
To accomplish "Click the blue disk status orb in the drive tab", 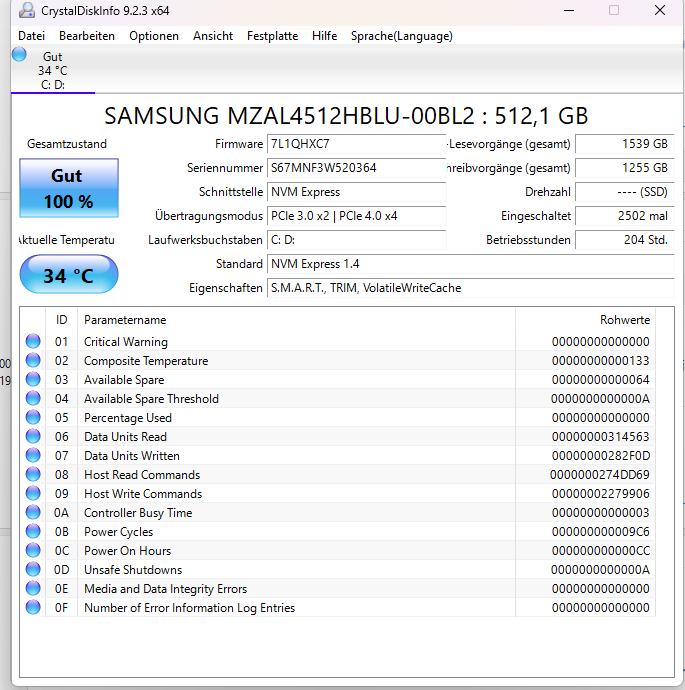I will click(x=19, y=55).
